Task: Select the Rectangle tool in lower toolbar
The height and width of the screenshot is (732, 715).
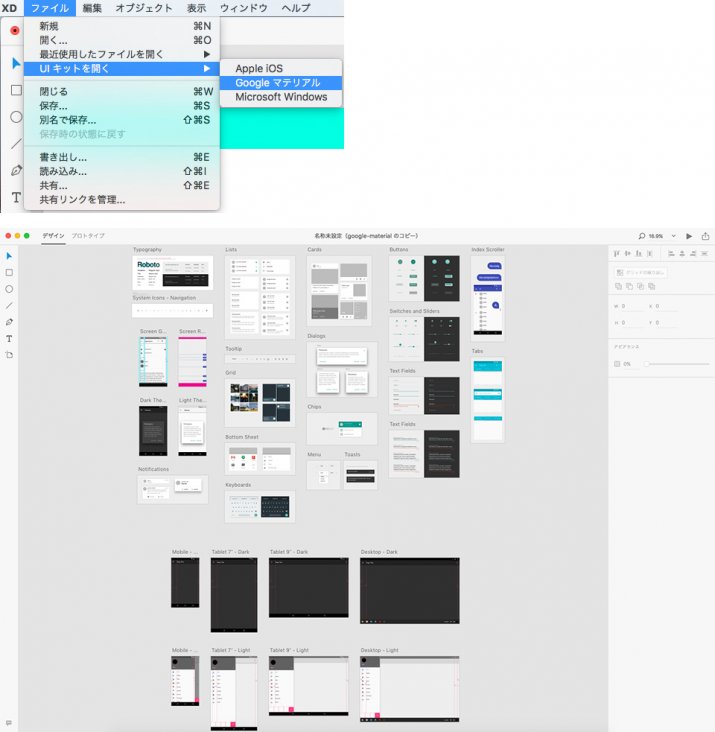Action: (9, 272)
